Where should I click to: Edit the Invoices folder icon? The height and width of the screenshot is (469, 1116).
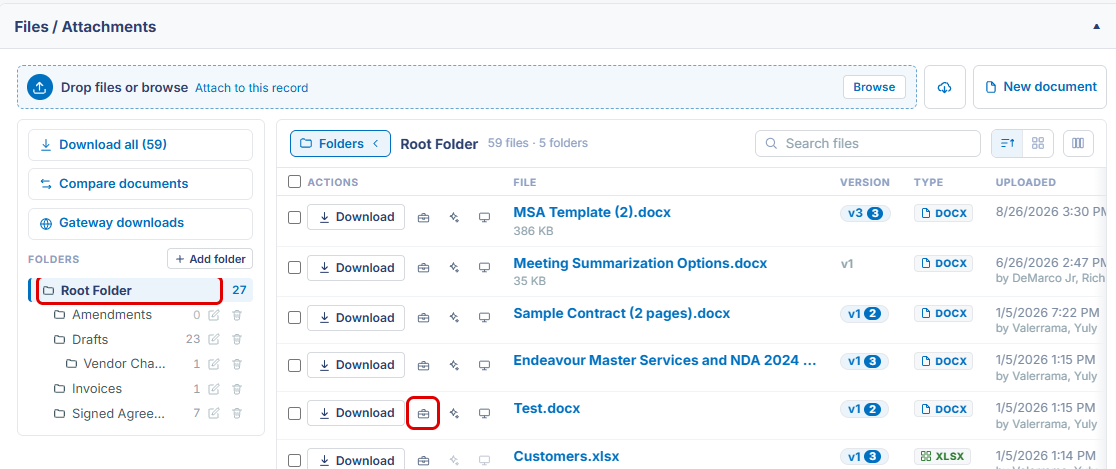tap(214, 389)
